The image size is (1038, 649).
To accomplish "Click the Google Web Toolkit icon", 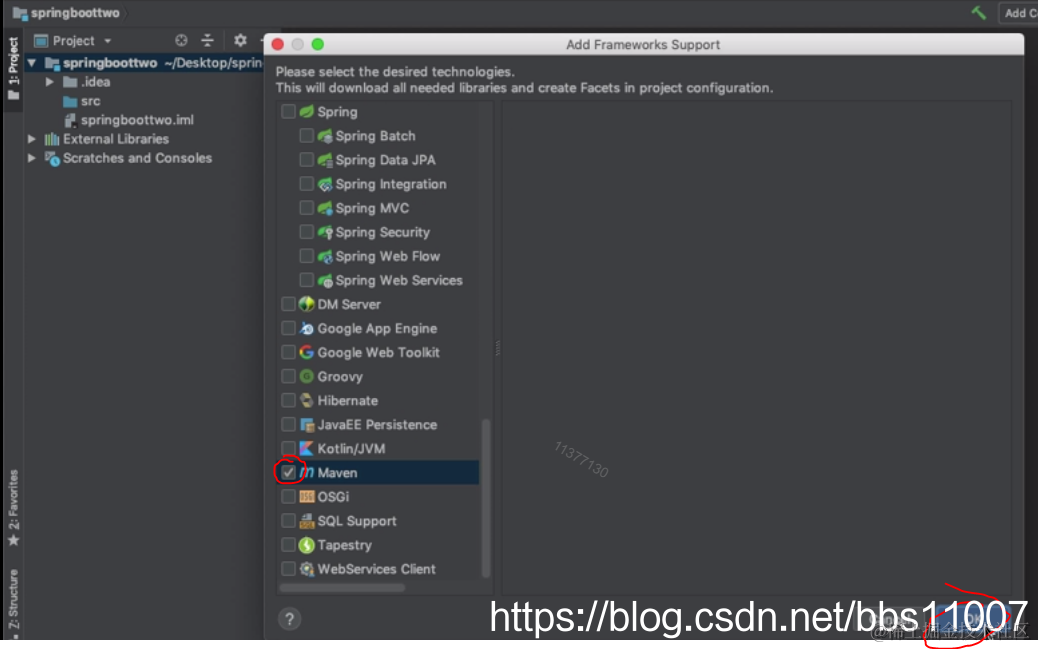I will (x=307, y=352).
